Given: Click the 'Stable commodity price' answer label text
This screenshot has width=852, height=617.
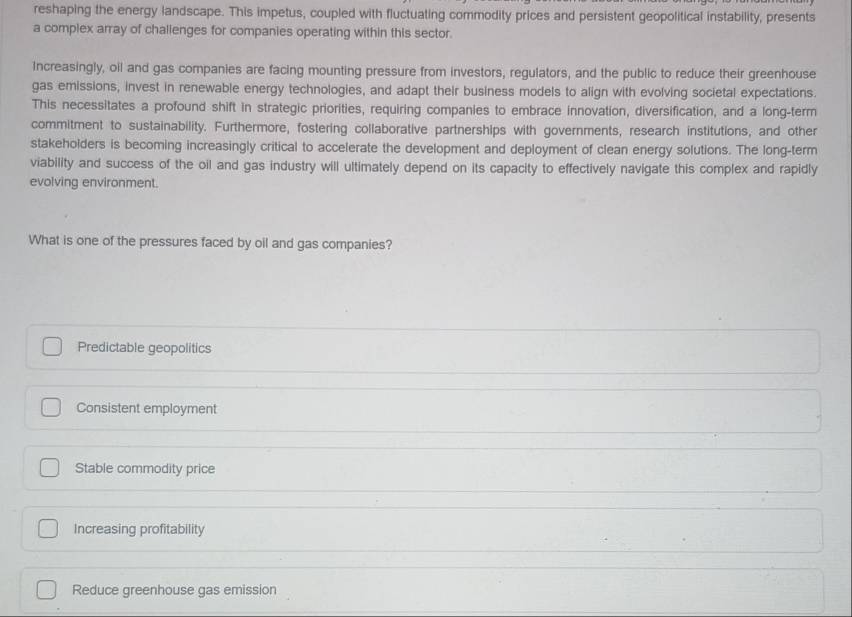Looking at the screenshot, I should [x=145, y=468].
